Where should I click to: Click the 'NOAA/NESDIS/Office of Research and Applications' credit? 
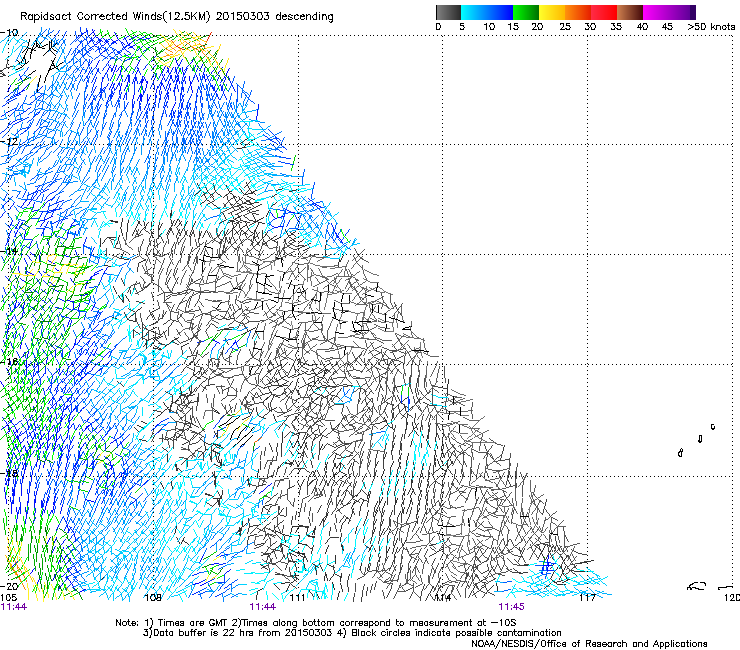coord(589,644)
